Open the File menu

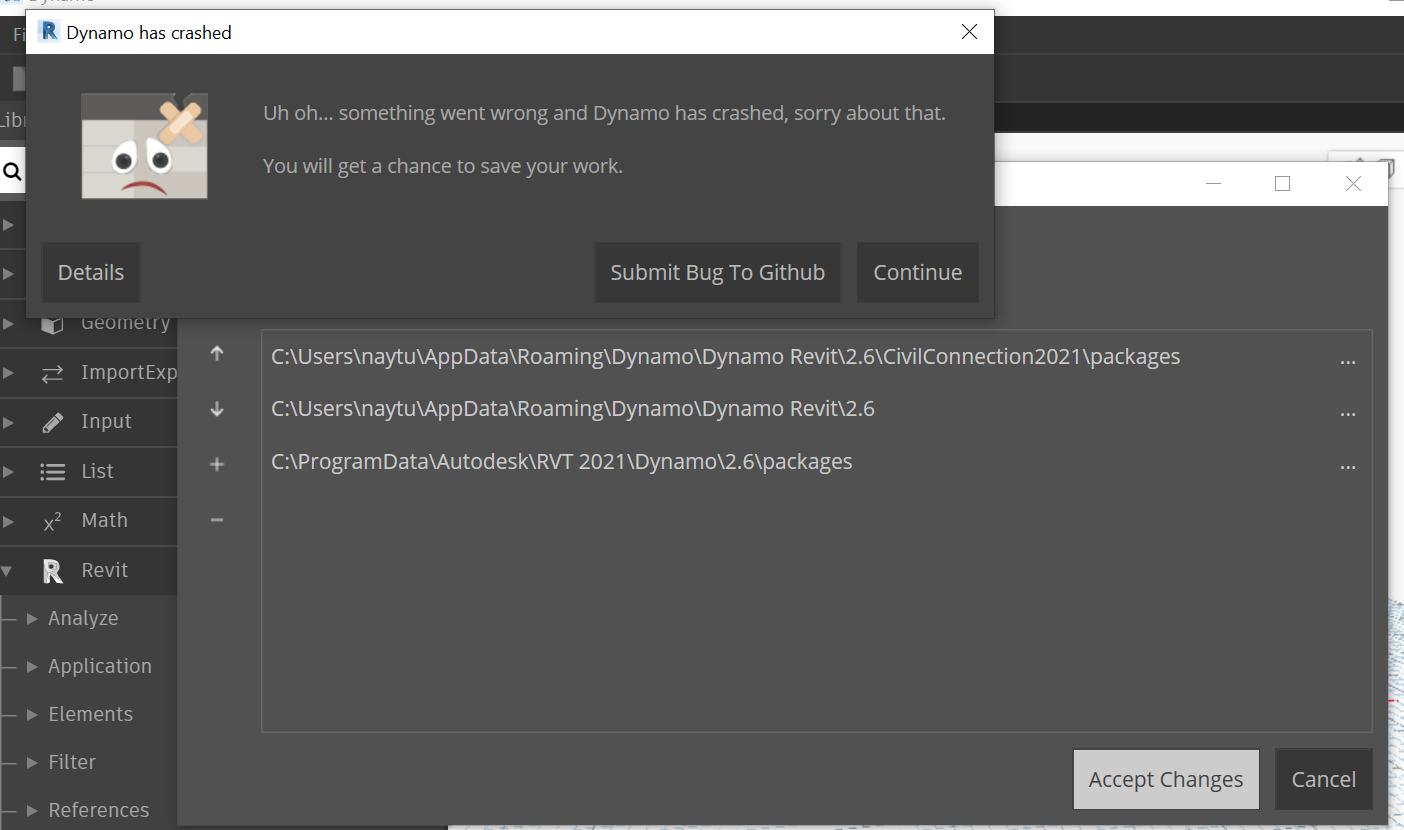pyautogui.click(x=18, y=33)
